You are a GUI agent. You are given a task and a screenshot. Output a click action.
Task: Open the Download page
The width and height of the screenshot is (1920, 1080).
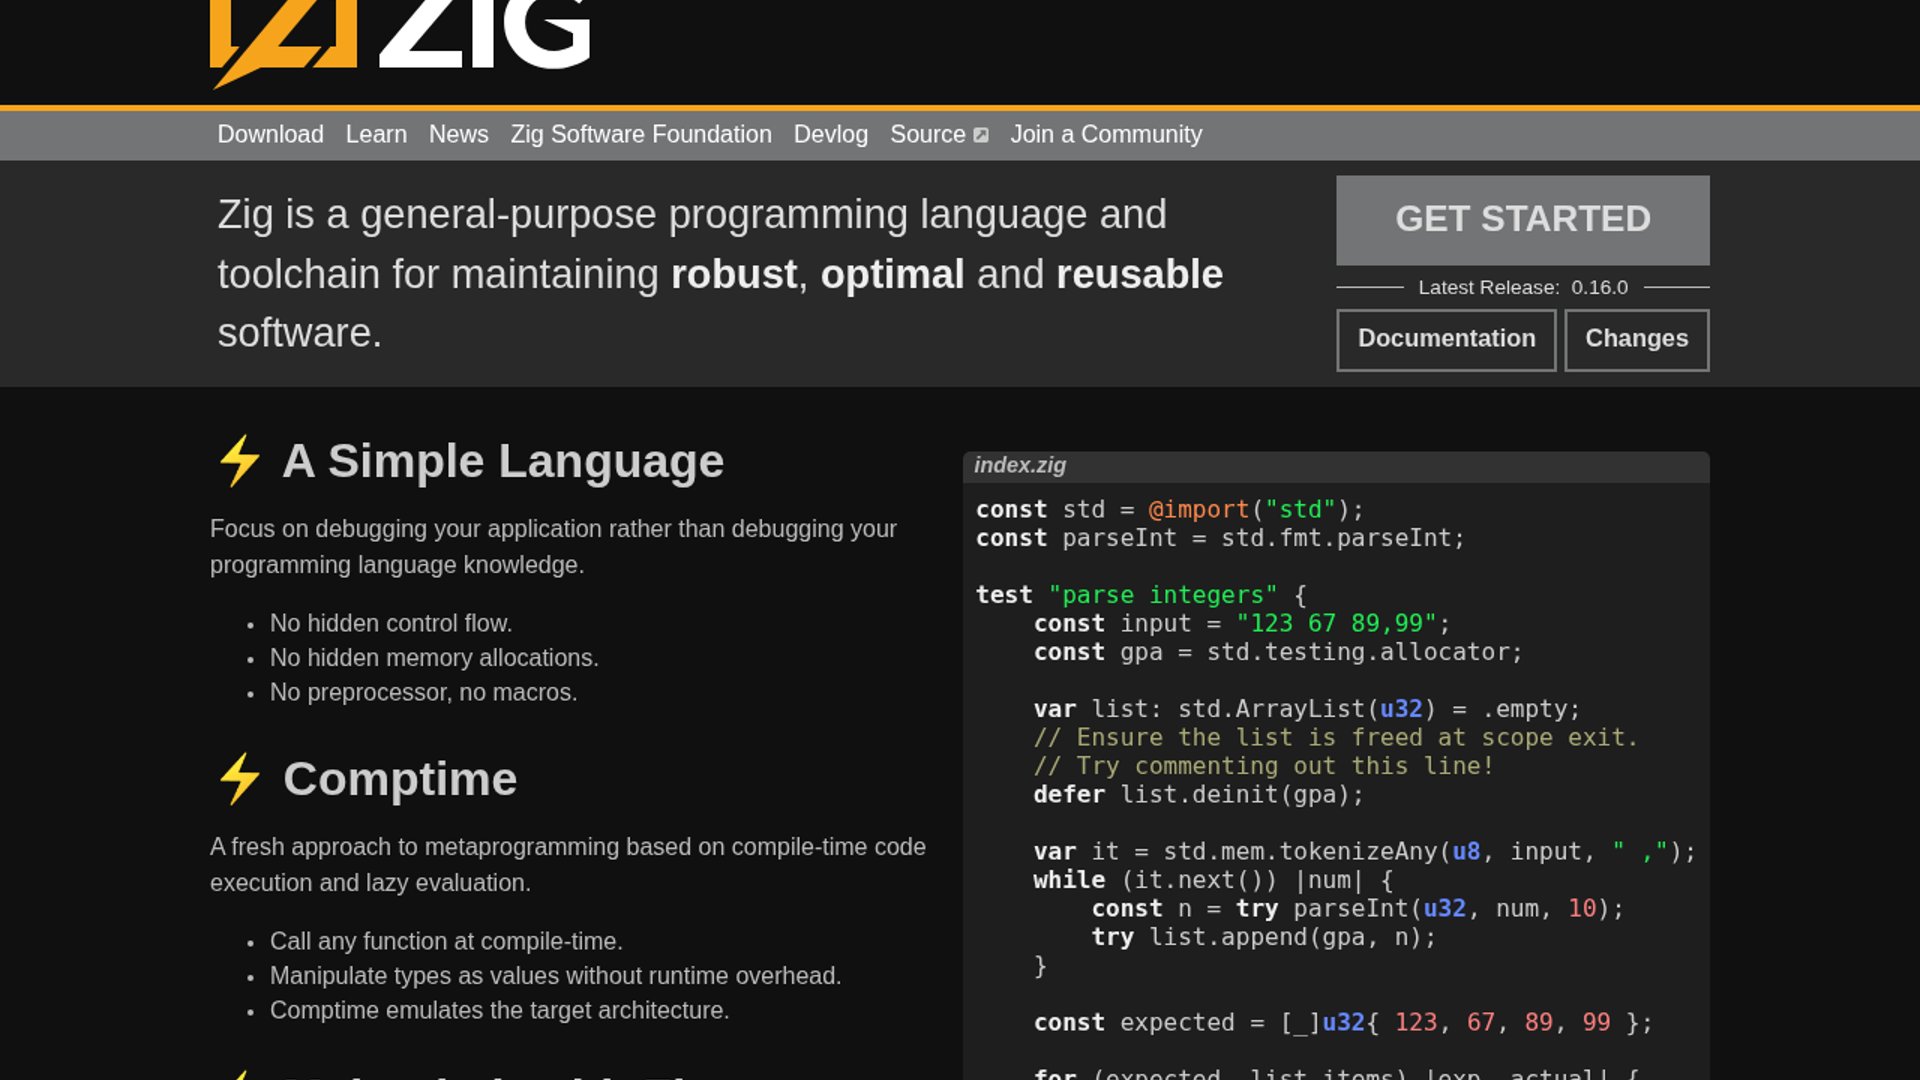[270, 134]
